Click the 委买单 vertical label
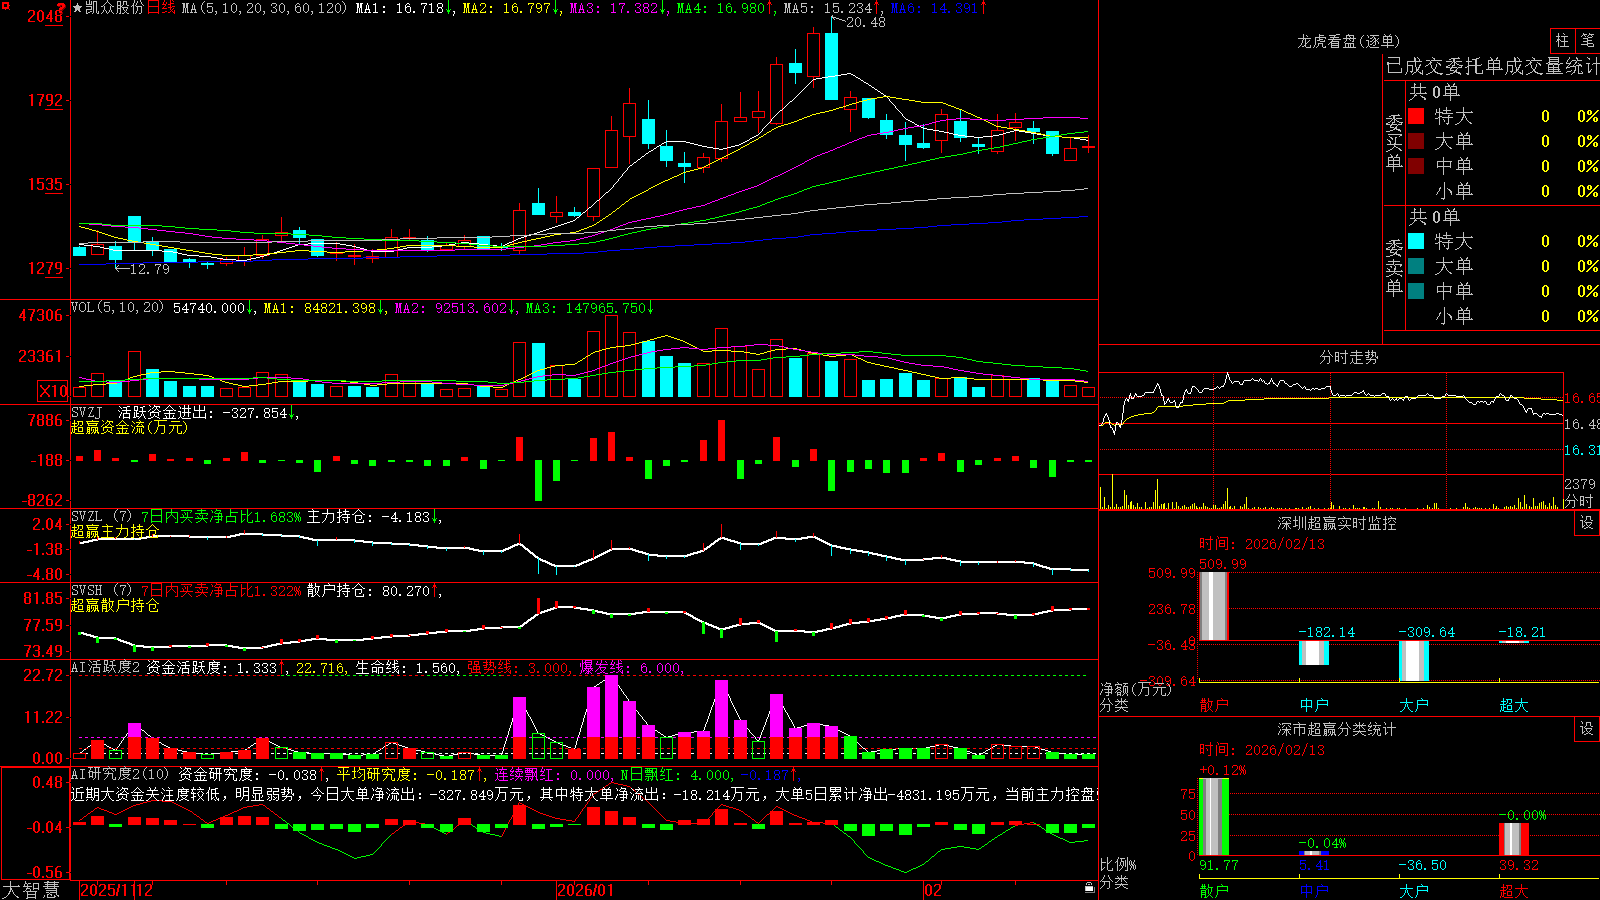The width and height of the screenshot is (1600, 900). click(x=1394, y=142)
